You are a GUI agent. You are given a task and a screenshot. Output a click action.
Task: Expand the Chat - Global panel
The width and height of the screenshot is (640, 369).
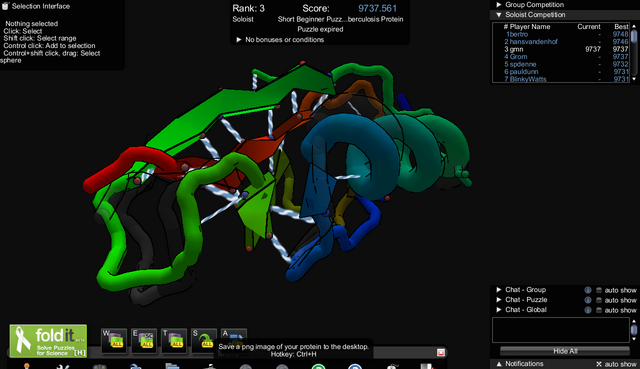click(499, 310)
